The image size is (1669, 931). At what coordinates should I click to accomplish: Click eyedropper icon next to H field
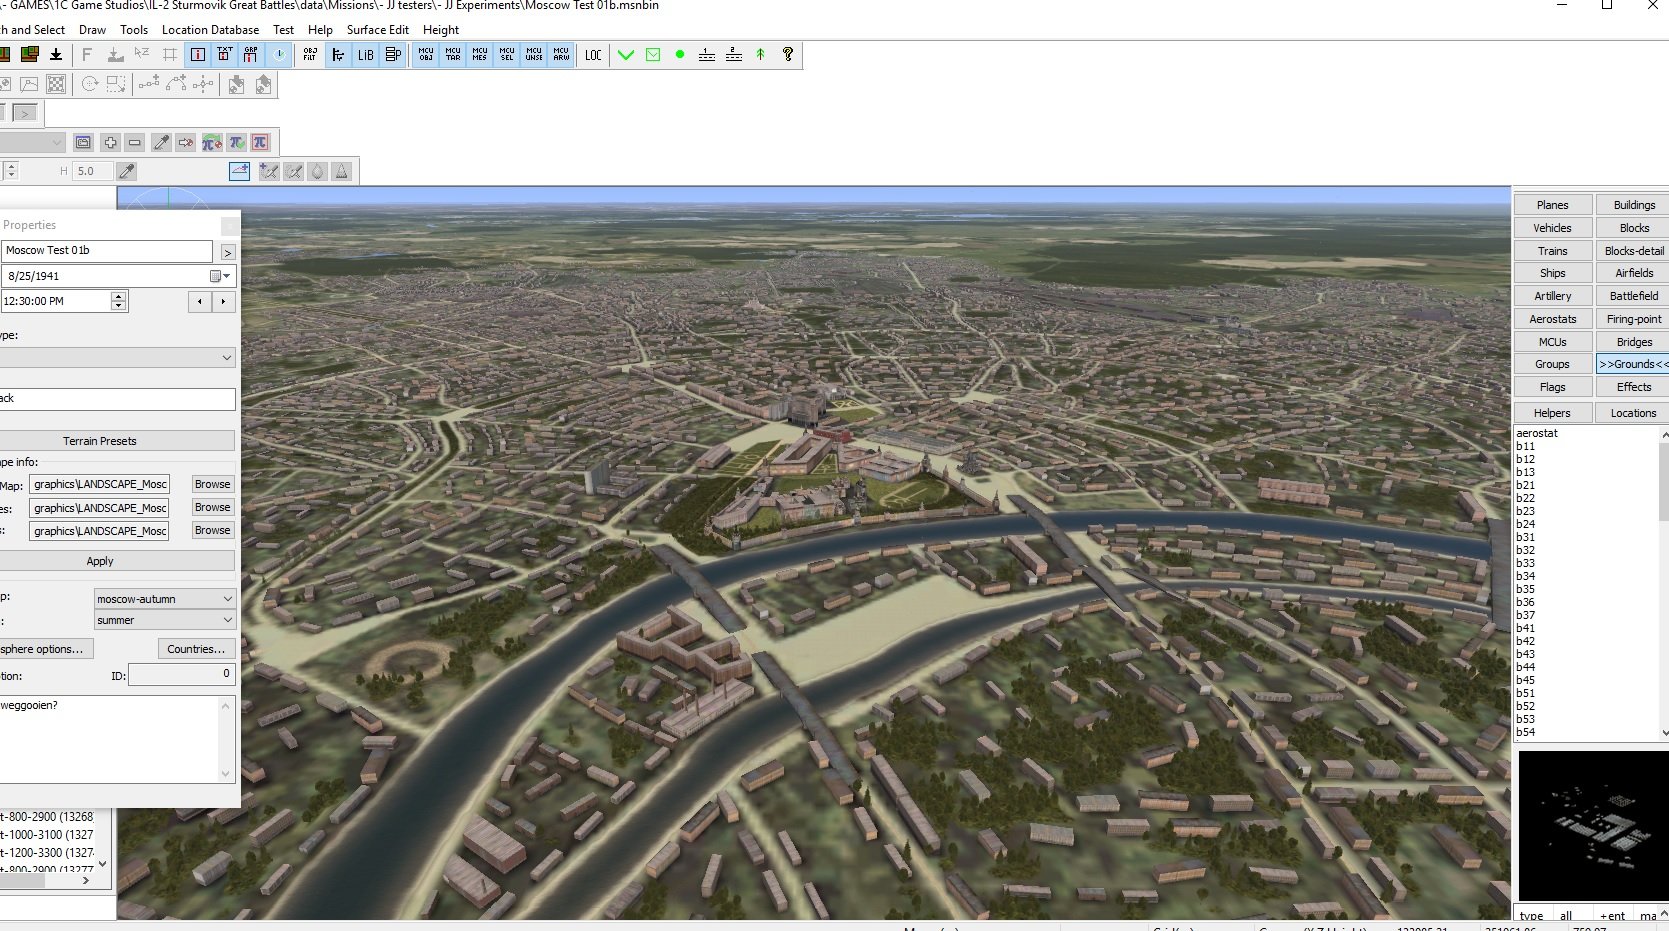pos(127,171)
